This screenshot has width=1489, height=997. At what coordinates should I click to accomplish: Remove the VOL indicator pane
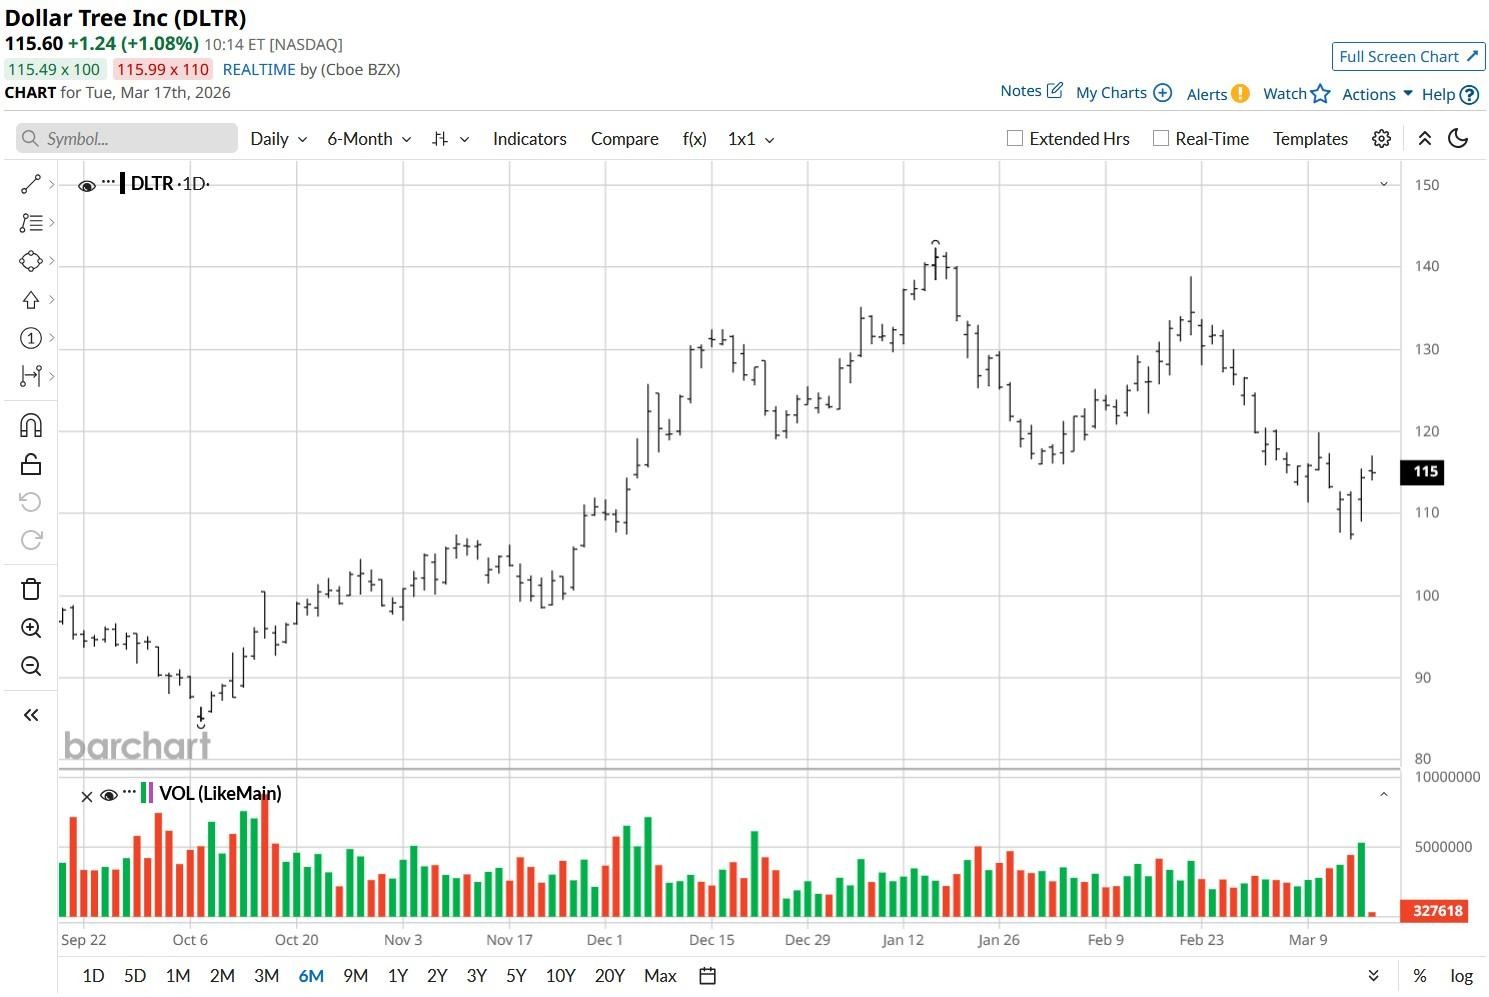(x=86, y=797)
